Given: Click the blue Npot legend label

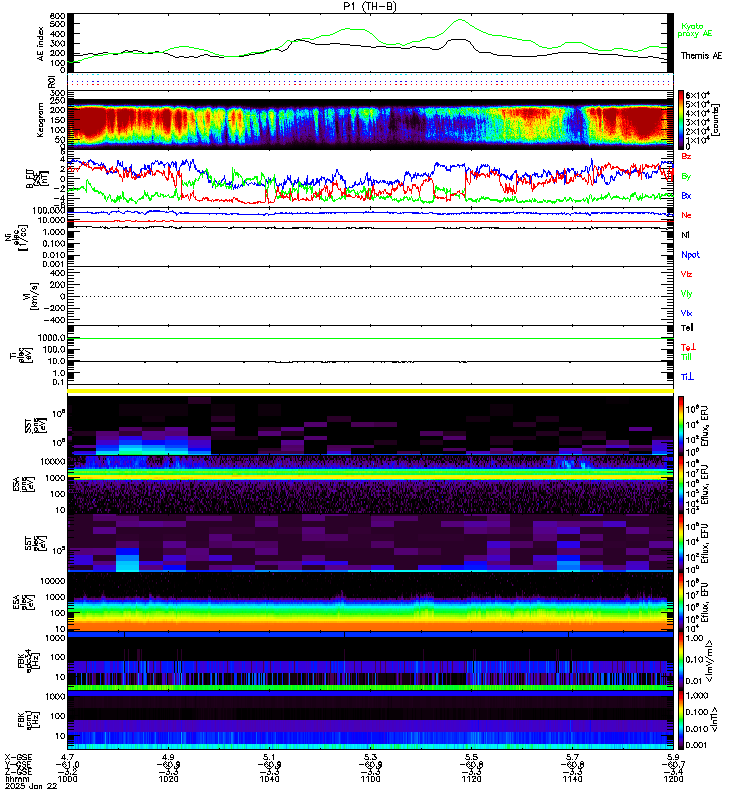Looking at the screenshot, I should (690, 255).
